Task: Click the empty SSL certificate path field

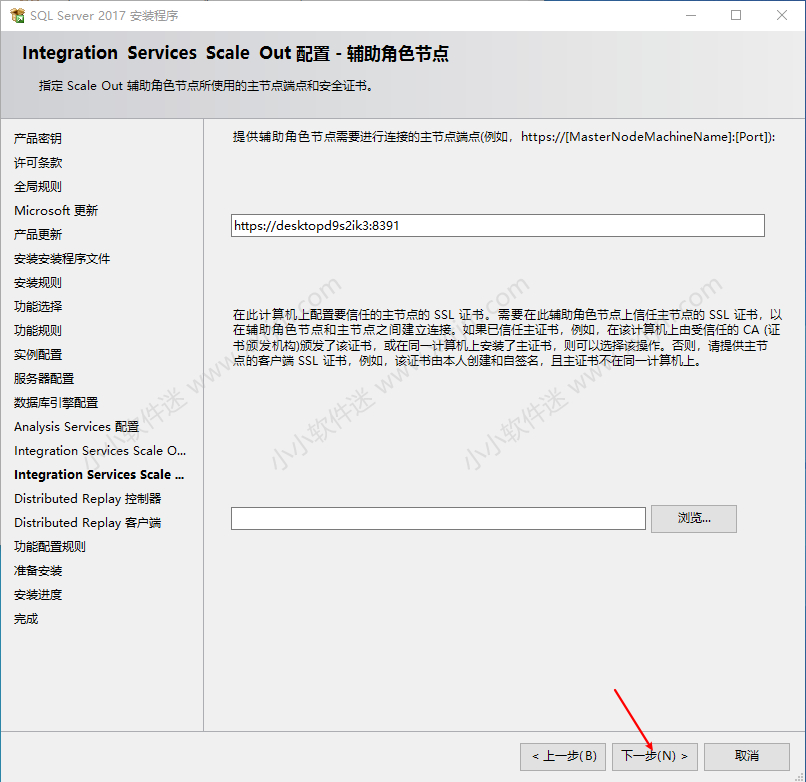Action: [438, 518]
